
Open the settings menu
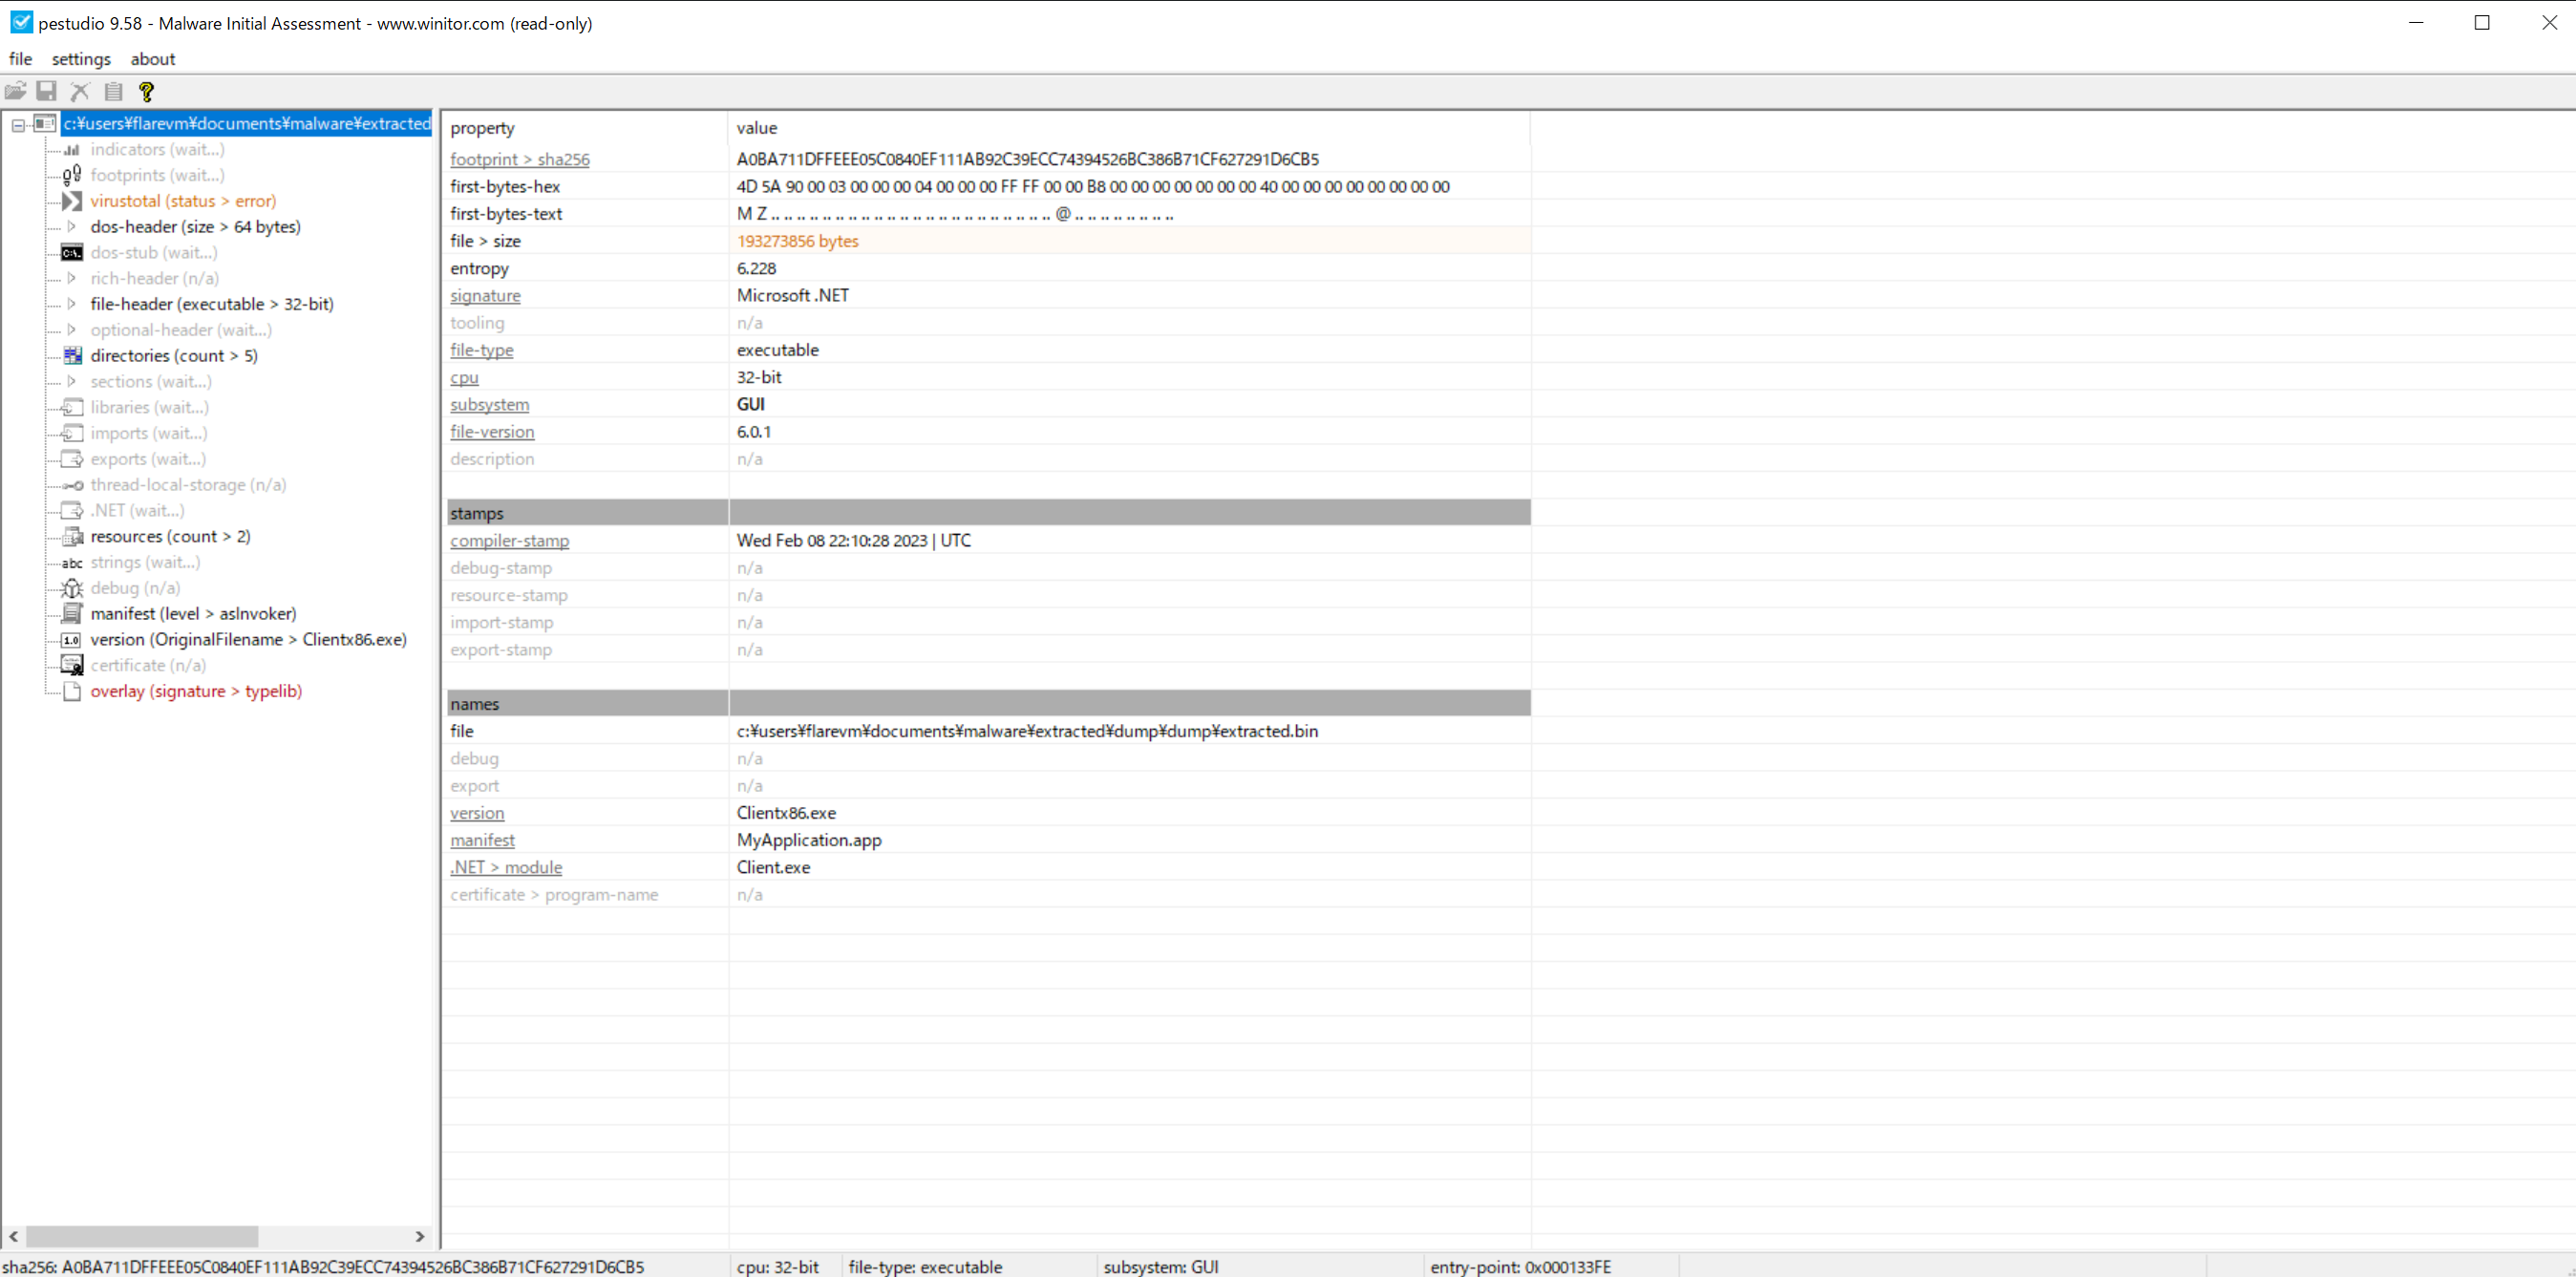[81, 59]
